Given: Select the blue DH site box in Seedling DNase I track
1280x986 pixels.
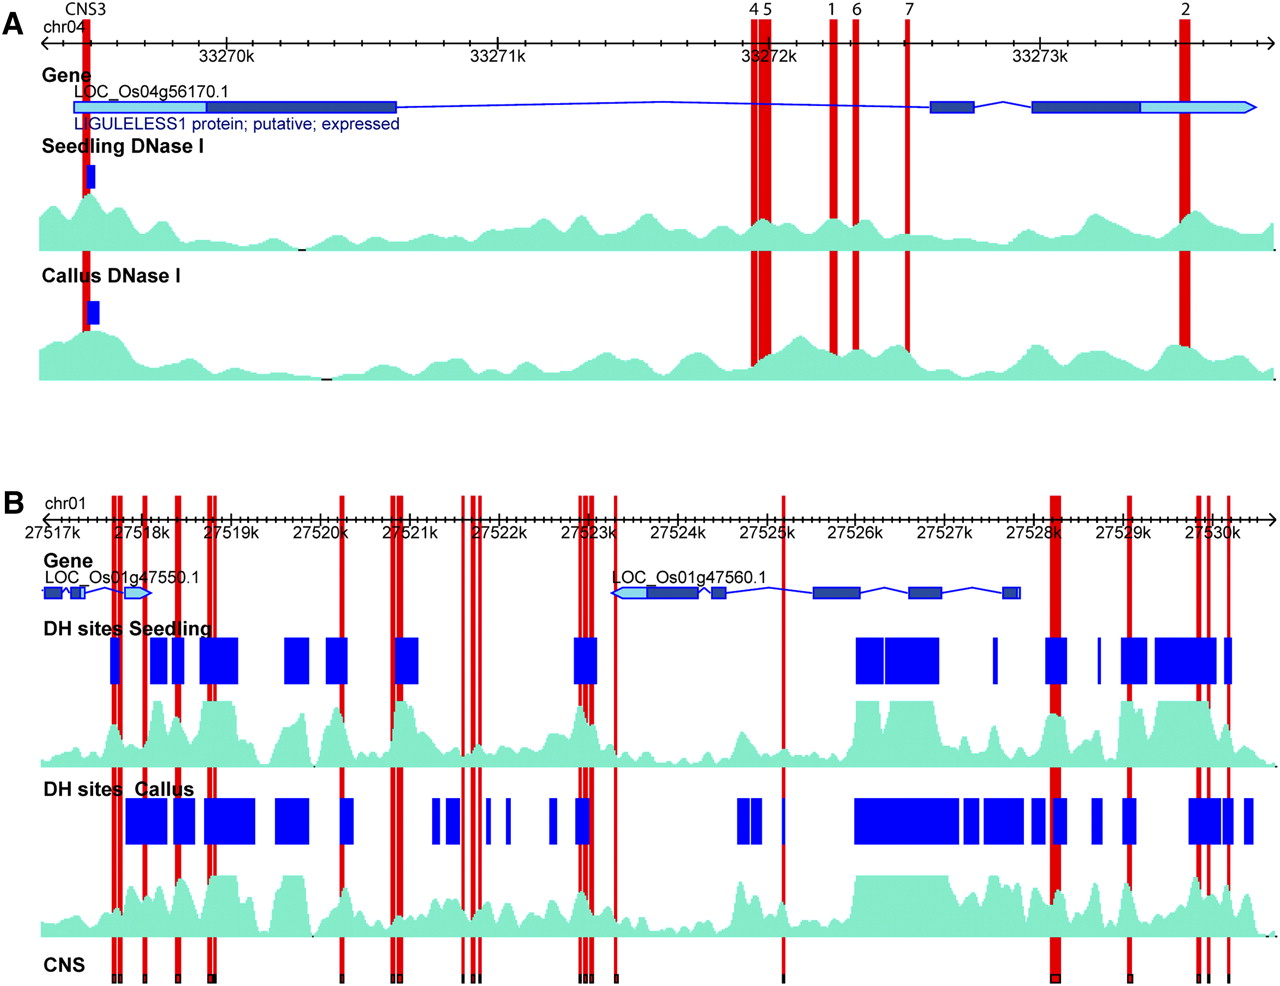Looking at the screenshot, I should click(x=91, y=177).
